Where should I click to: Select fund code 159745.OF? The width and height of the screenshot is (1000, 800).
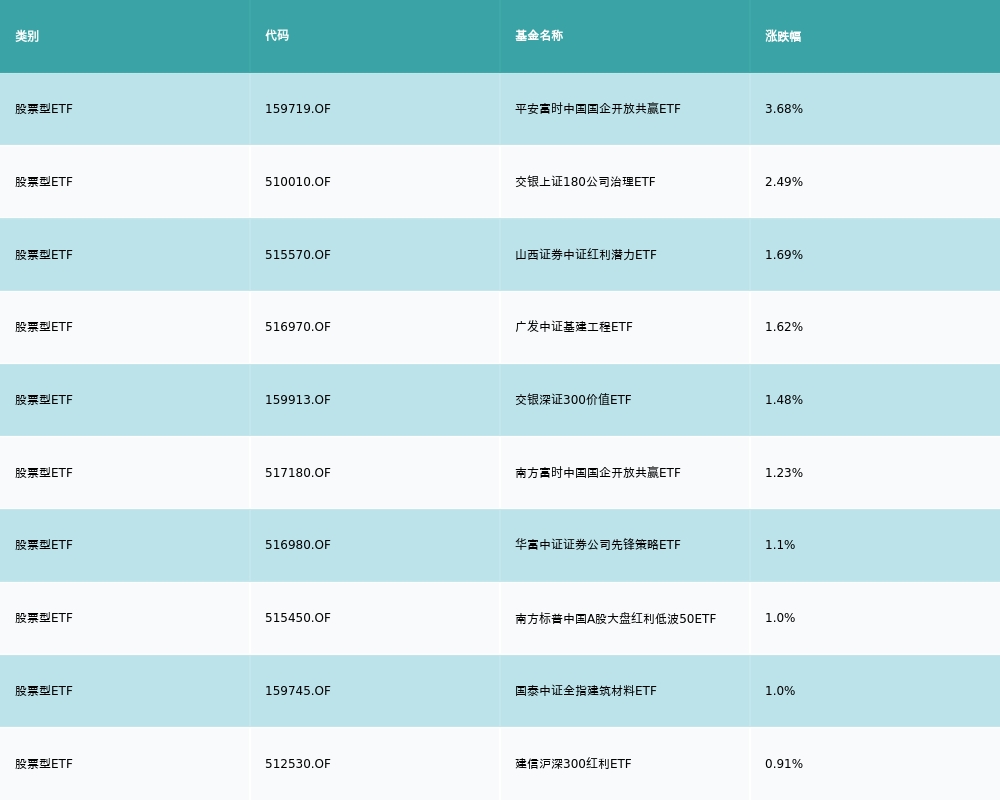(298, 691)
